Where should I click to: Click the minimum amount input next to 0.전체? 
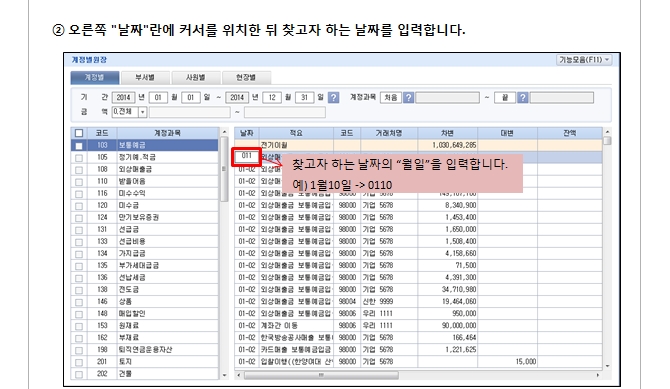[x=190, y=112]
